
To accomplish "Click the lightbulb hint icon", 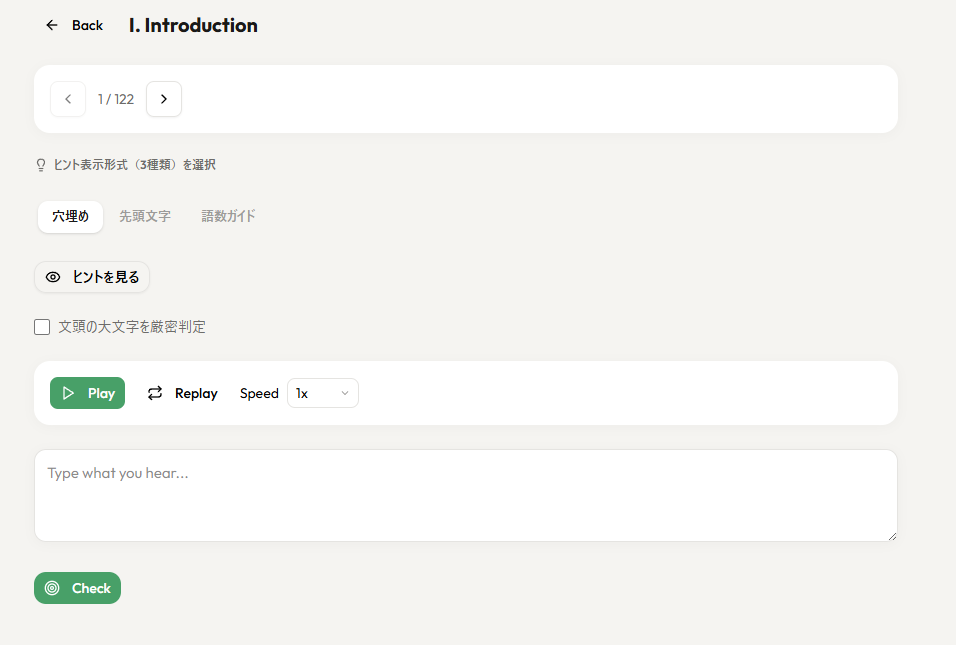I will [41, 165].
